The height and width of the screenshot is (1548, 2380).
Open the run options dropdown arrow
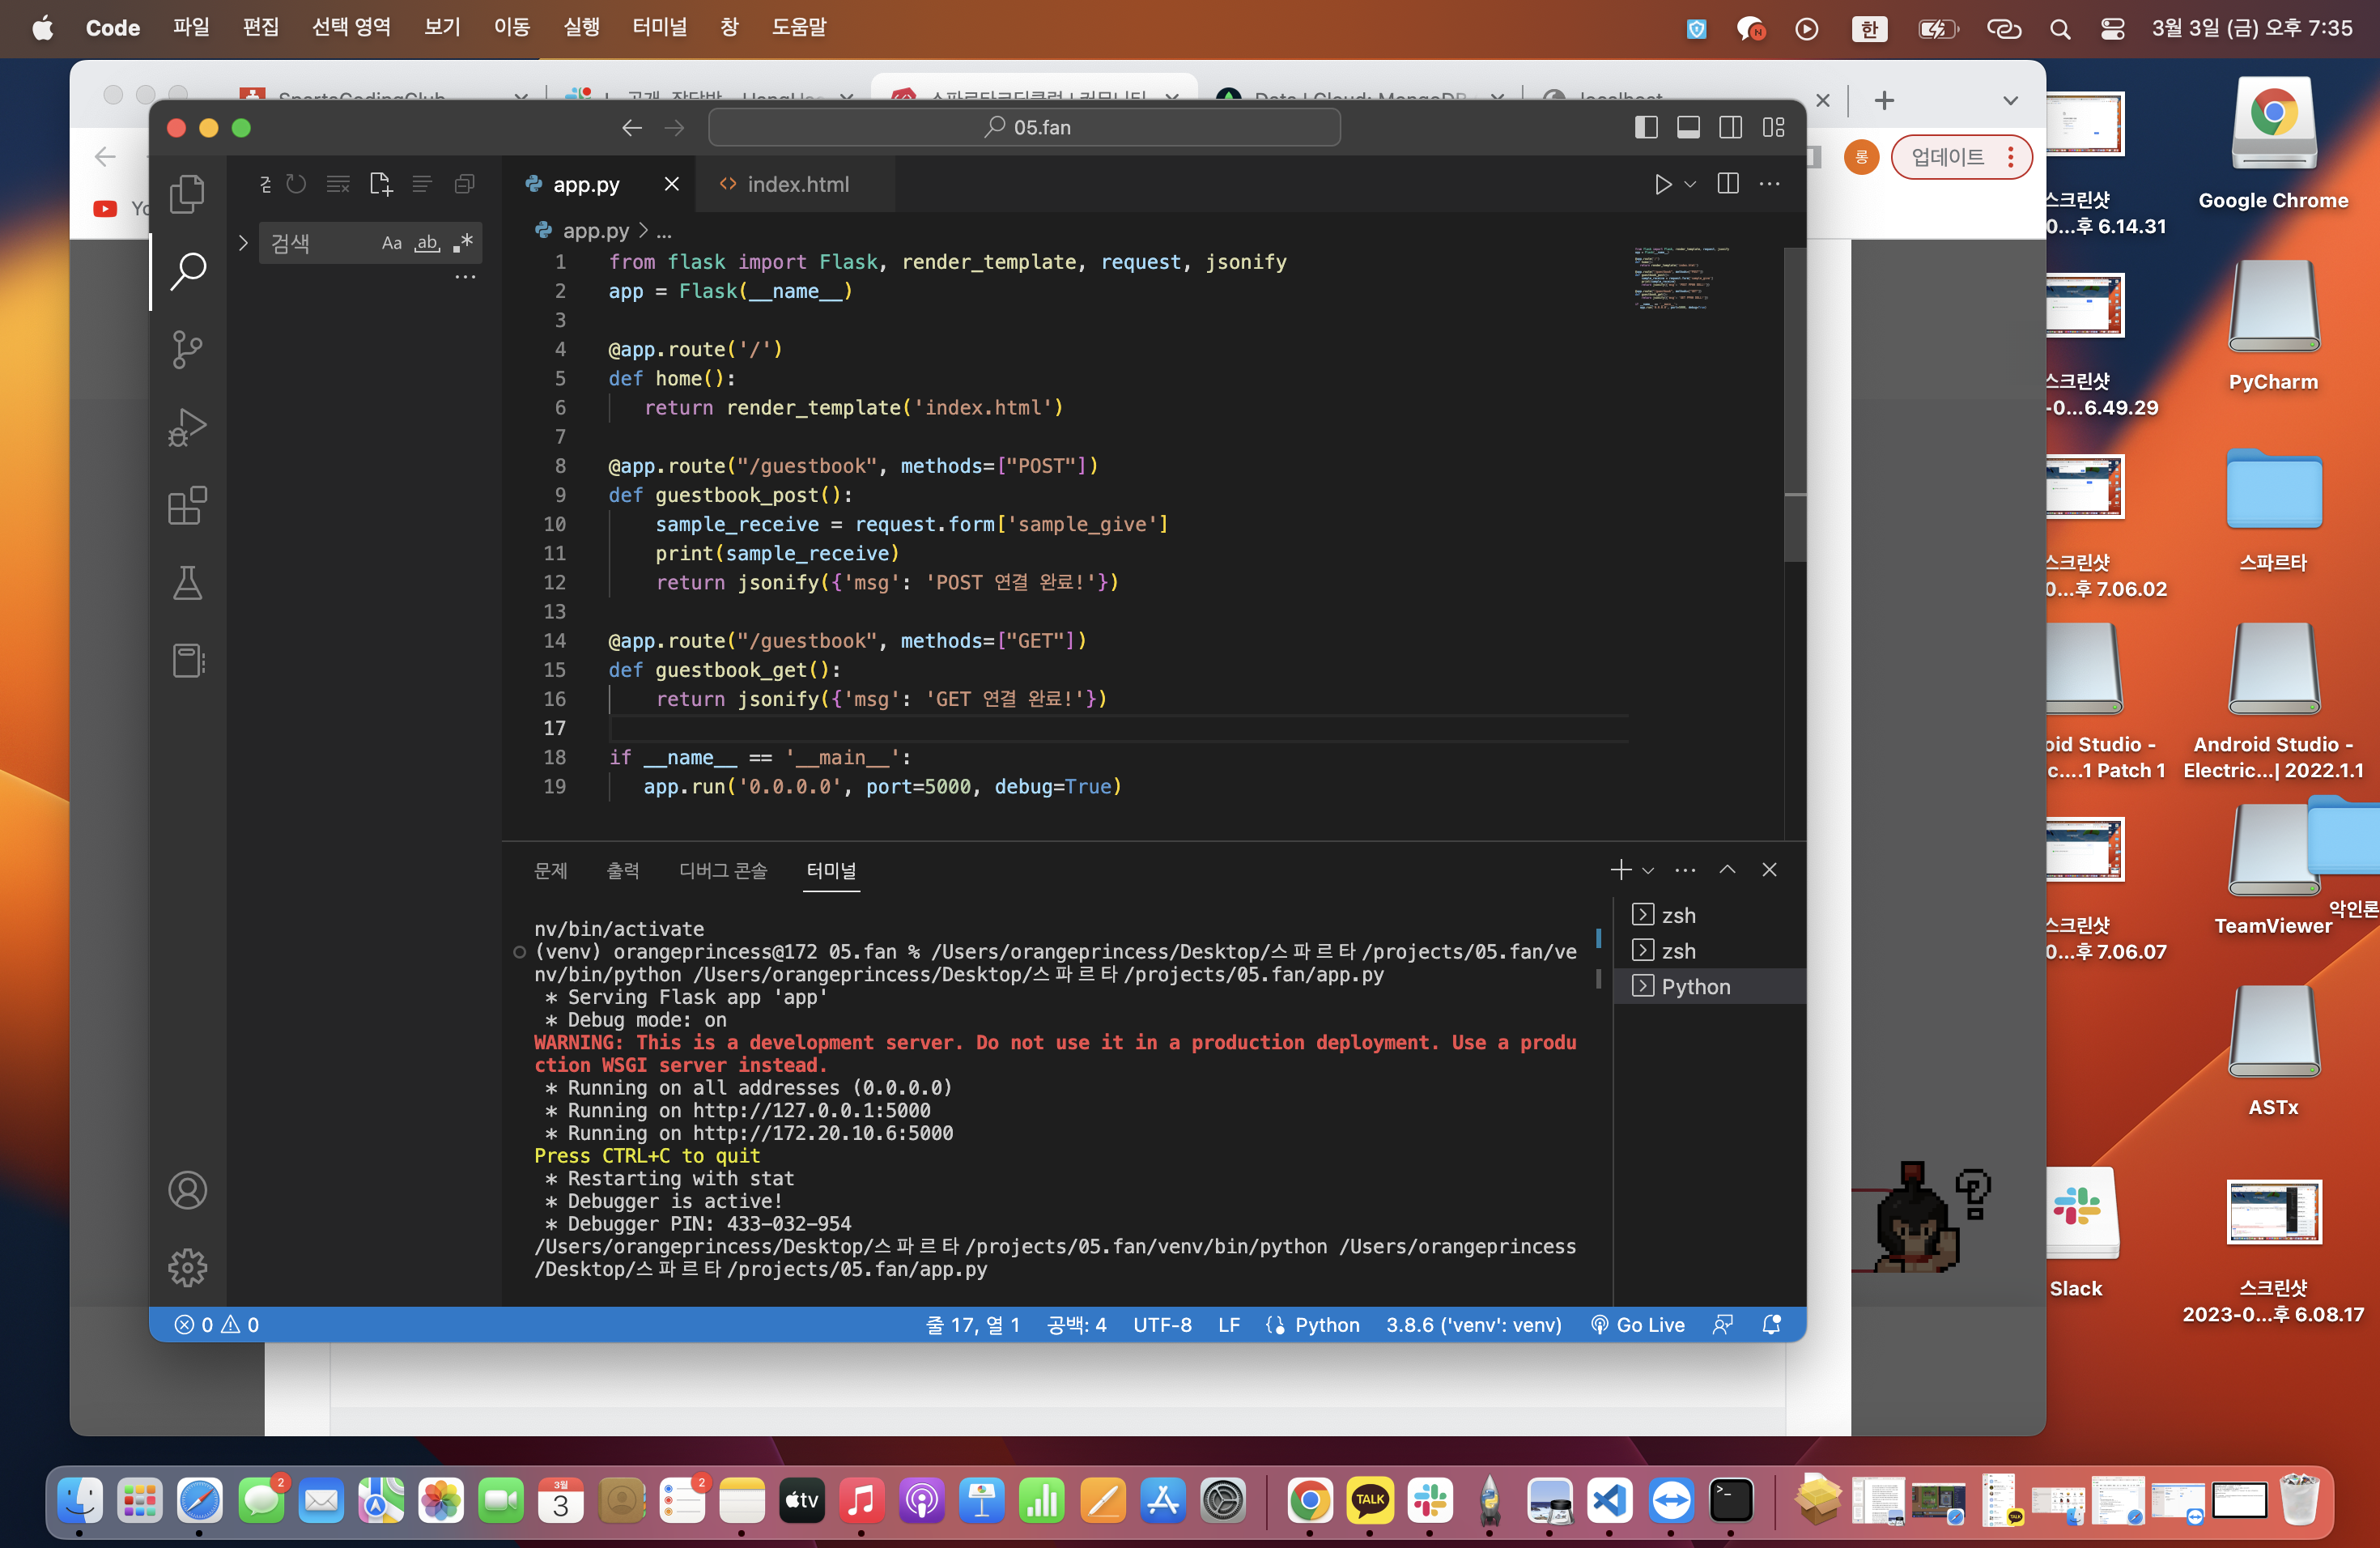point(1690,184)
